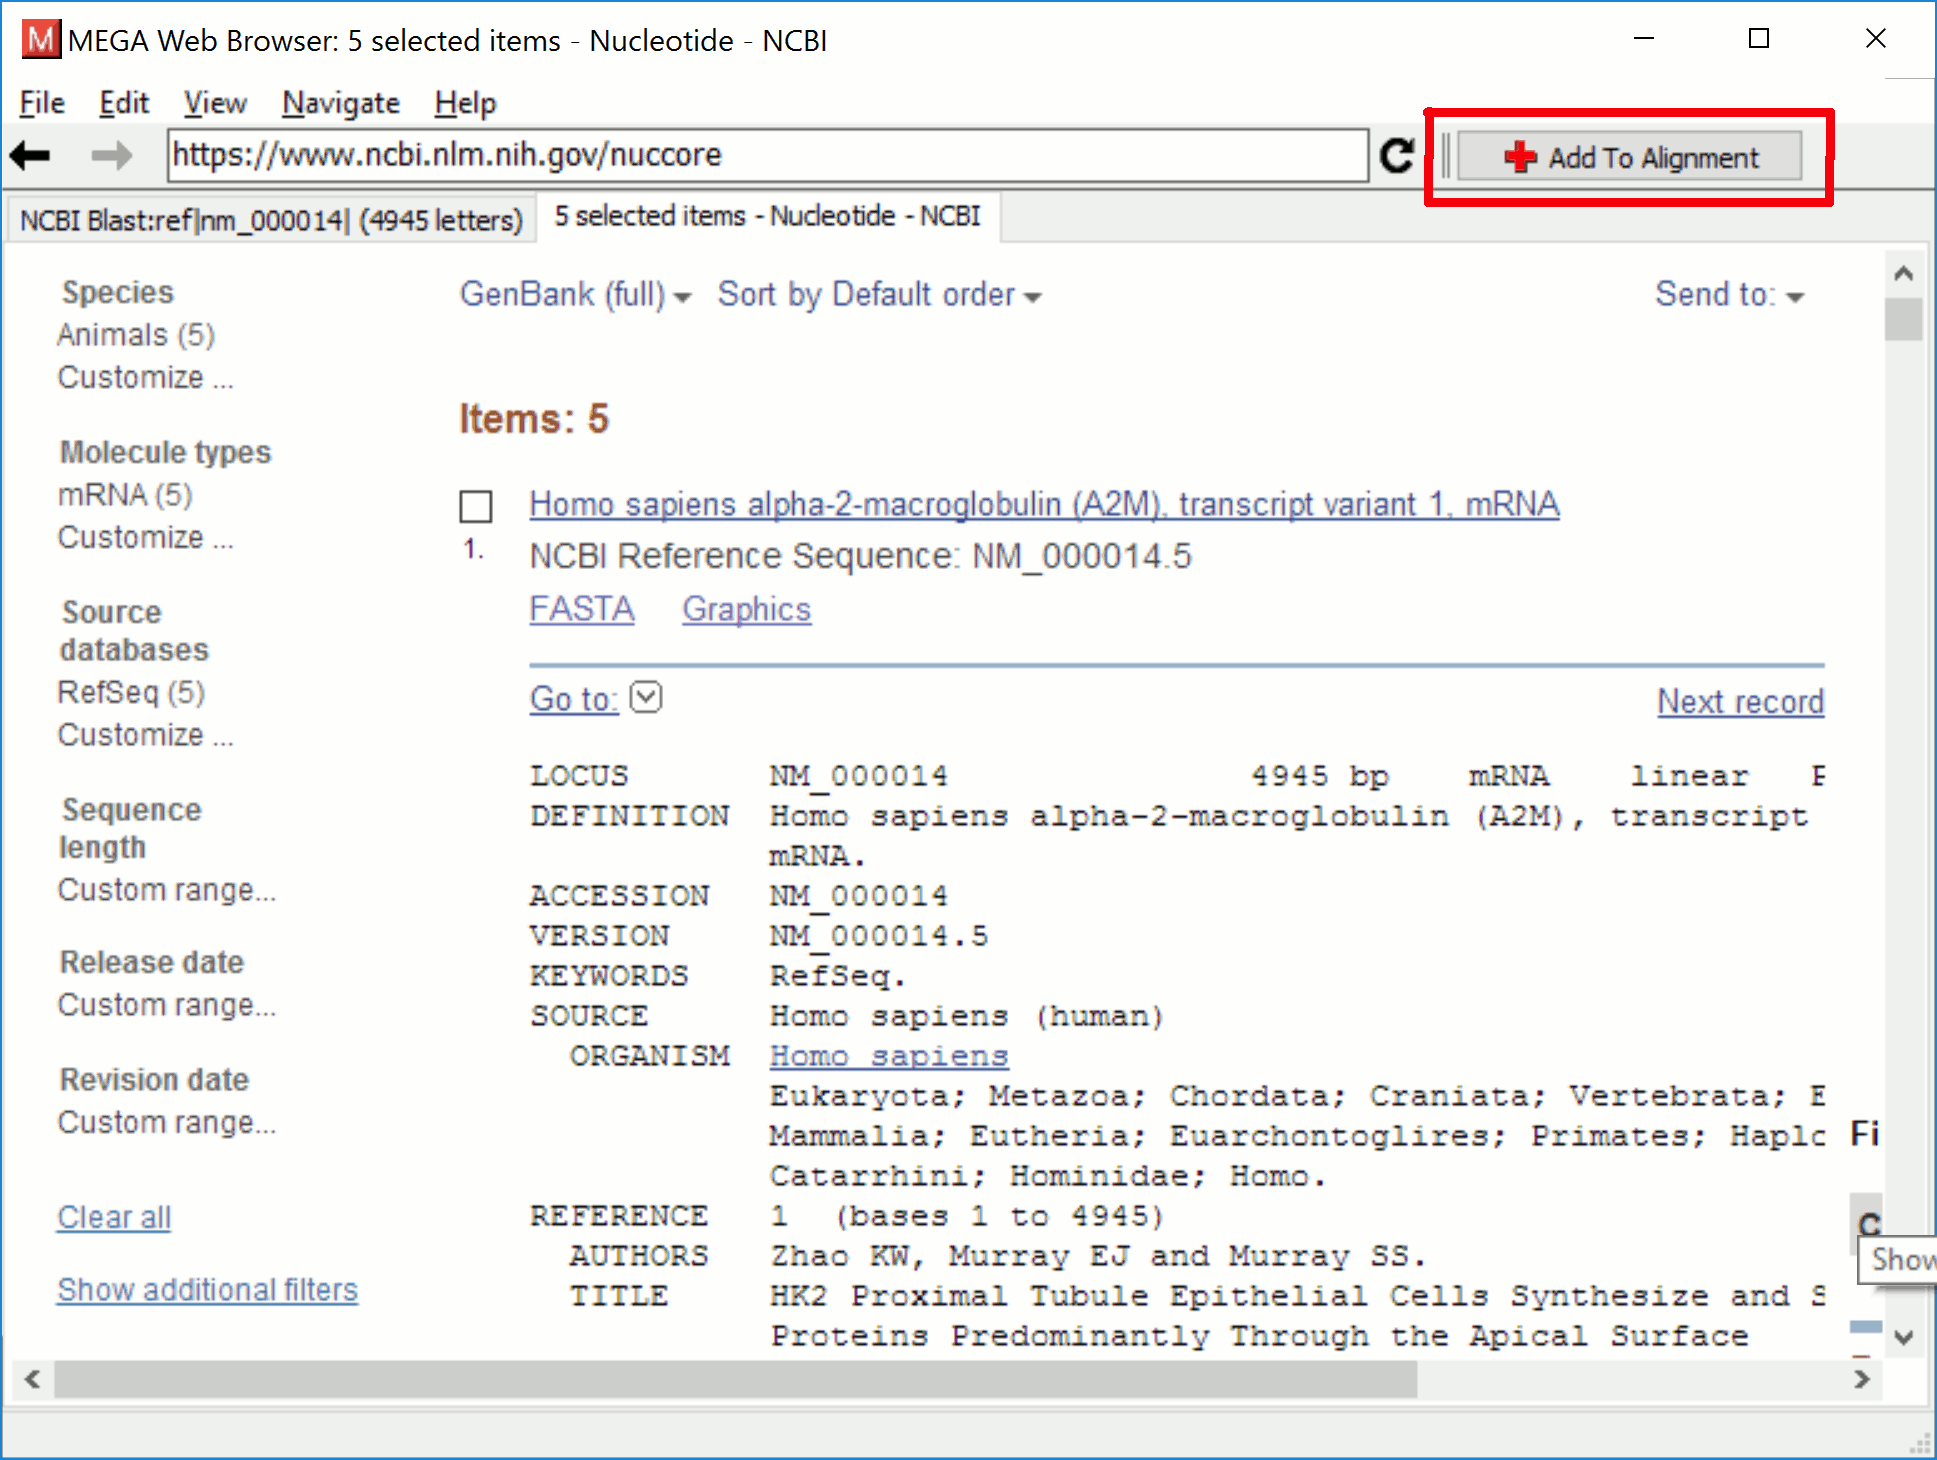
Task: Go to Next record link
Action: click(x=1741, y=701)
